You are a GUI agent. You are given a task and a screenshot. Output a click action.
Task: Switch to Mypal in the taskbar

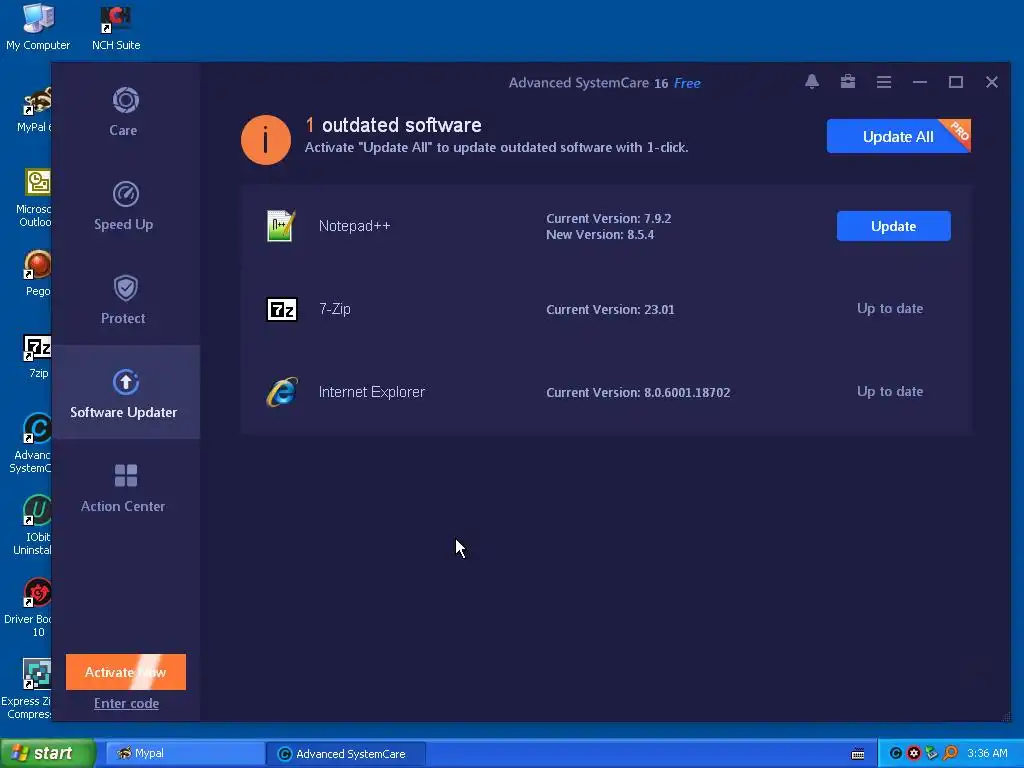click(x=184, y=754)
